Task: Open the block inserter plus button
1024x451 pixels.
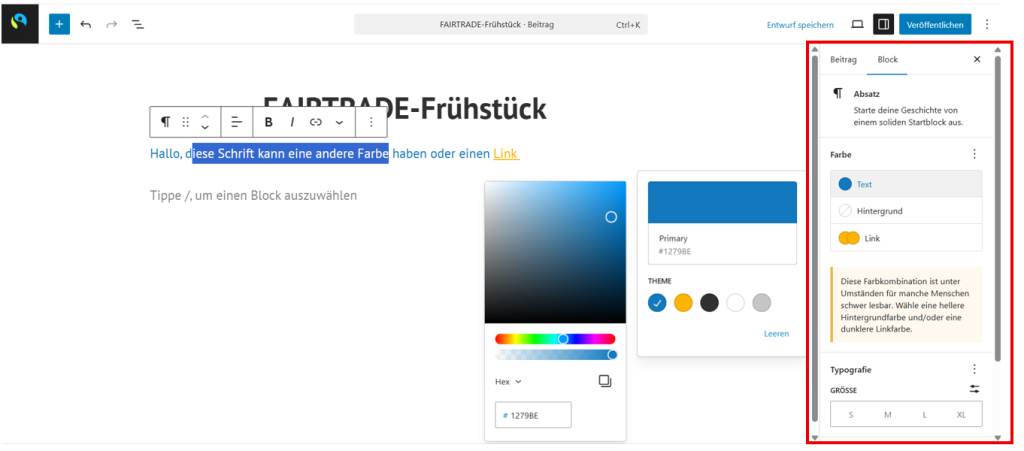Action: tap(59, 24)
